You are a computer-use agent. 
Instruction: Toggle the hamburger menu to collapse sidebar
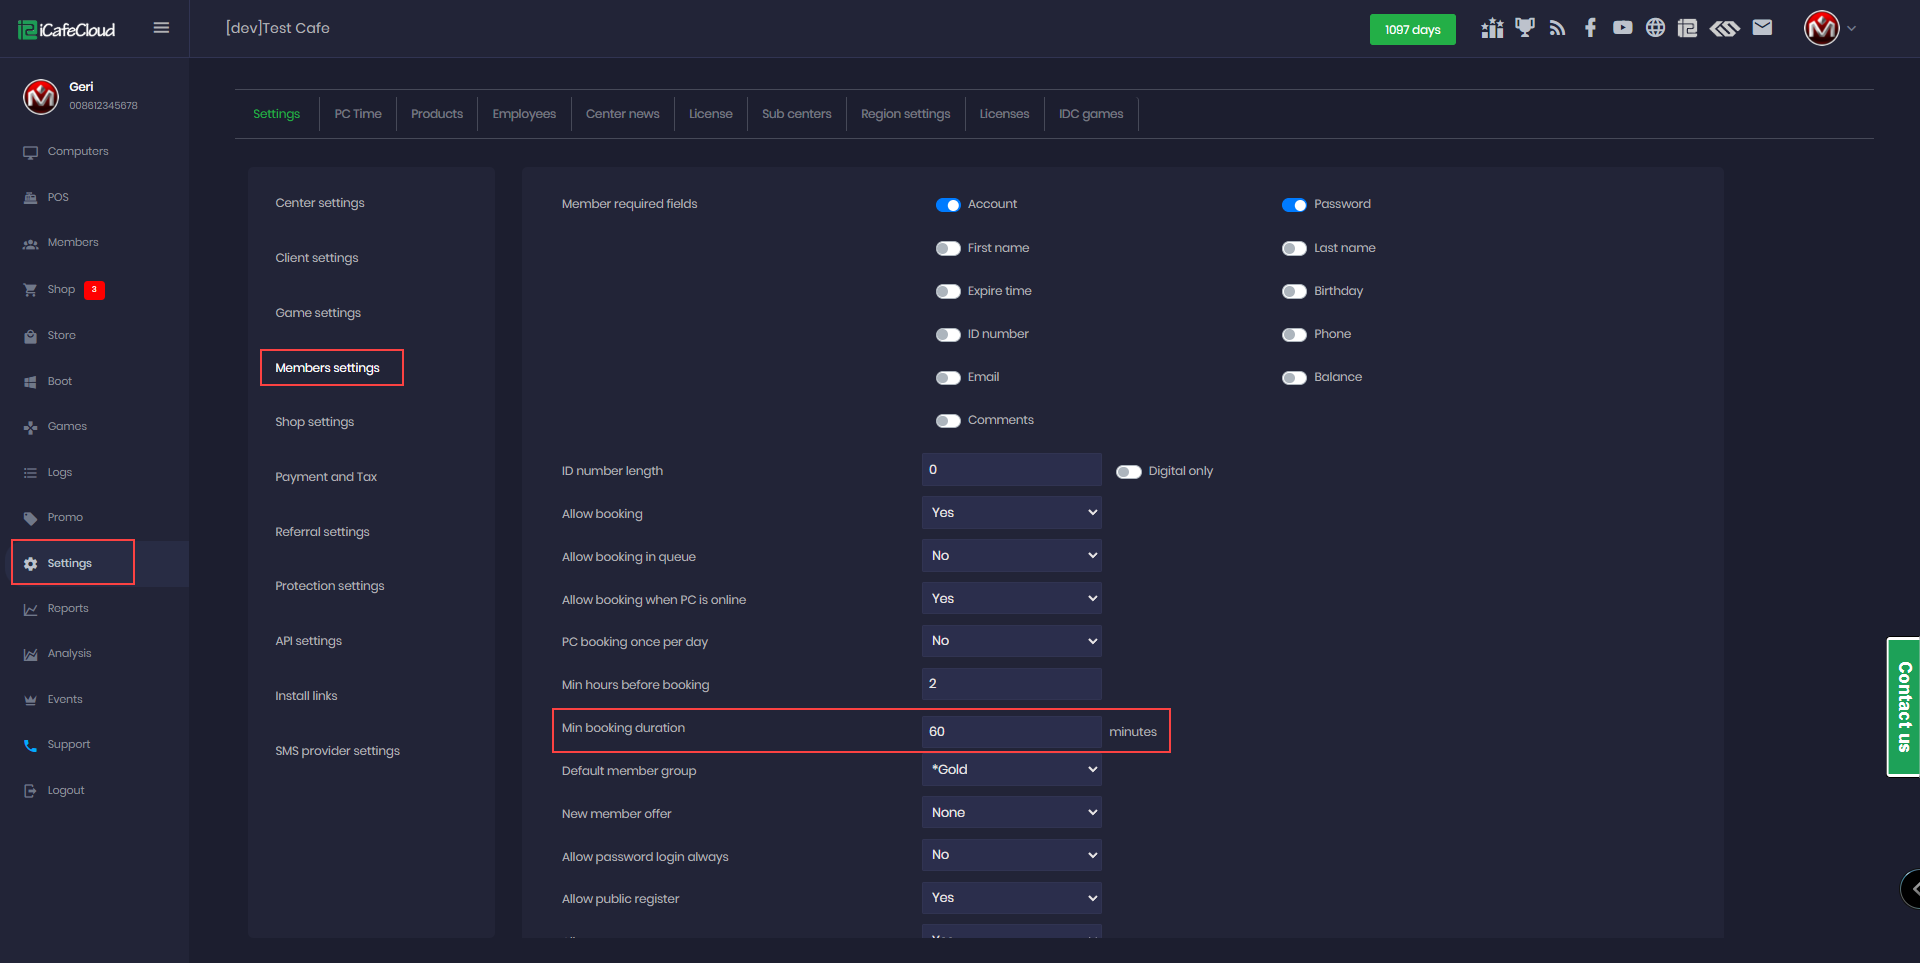click(x=161, y=28)
